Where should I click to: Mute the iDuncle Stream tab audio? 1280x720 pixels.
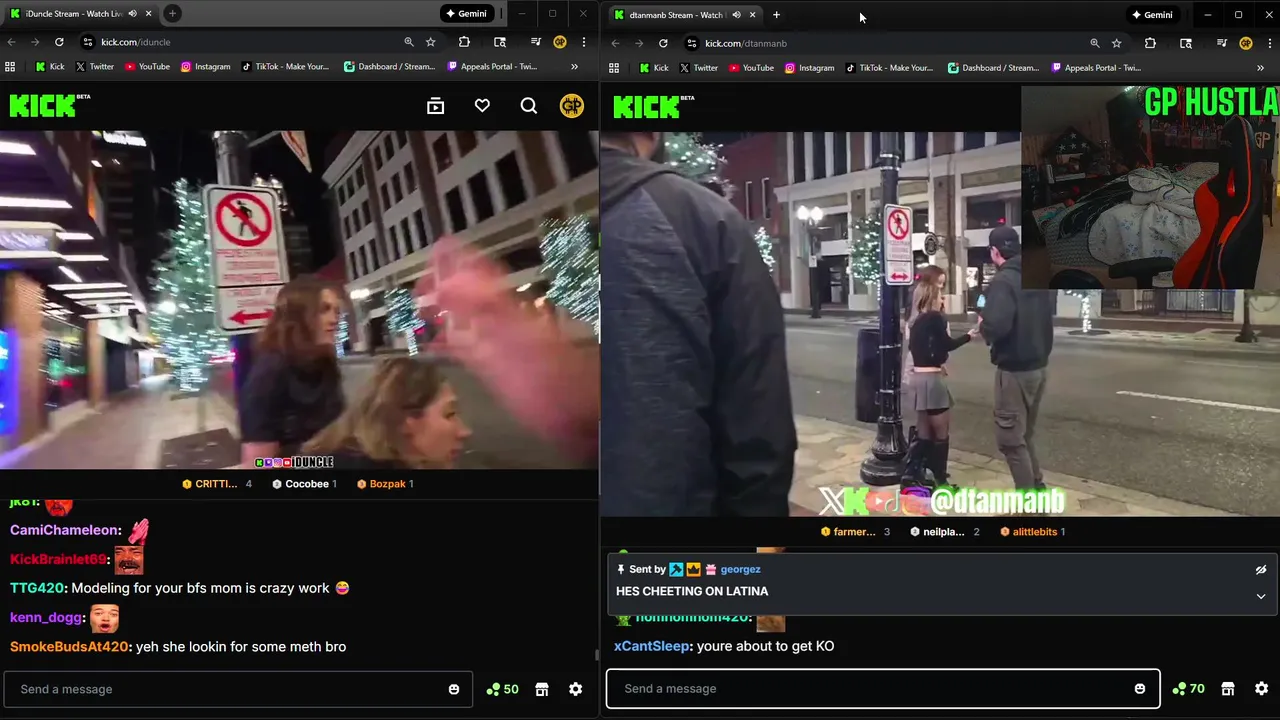click(x=132, y=14)
